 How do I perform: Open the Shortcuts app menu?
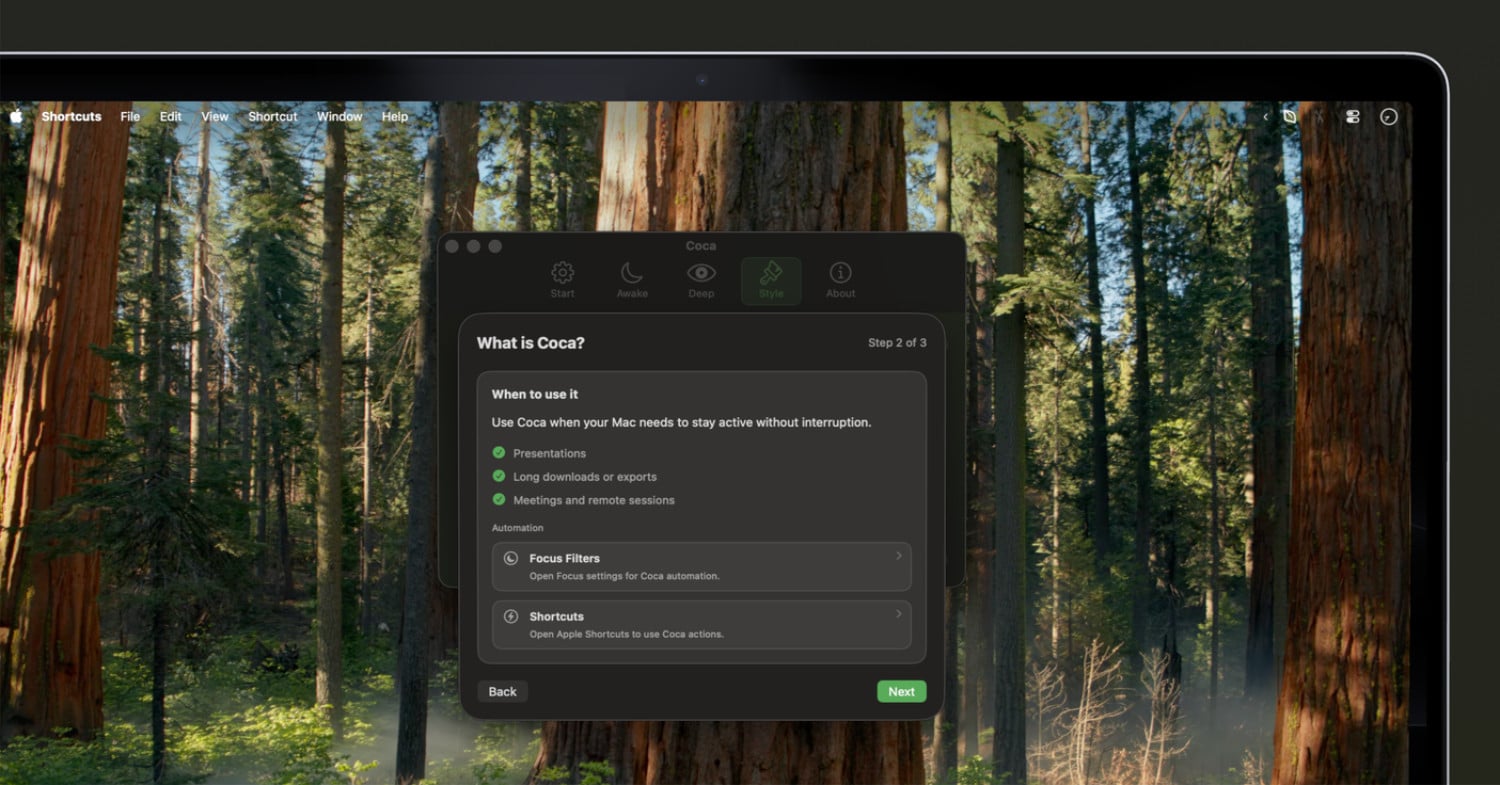71,117
